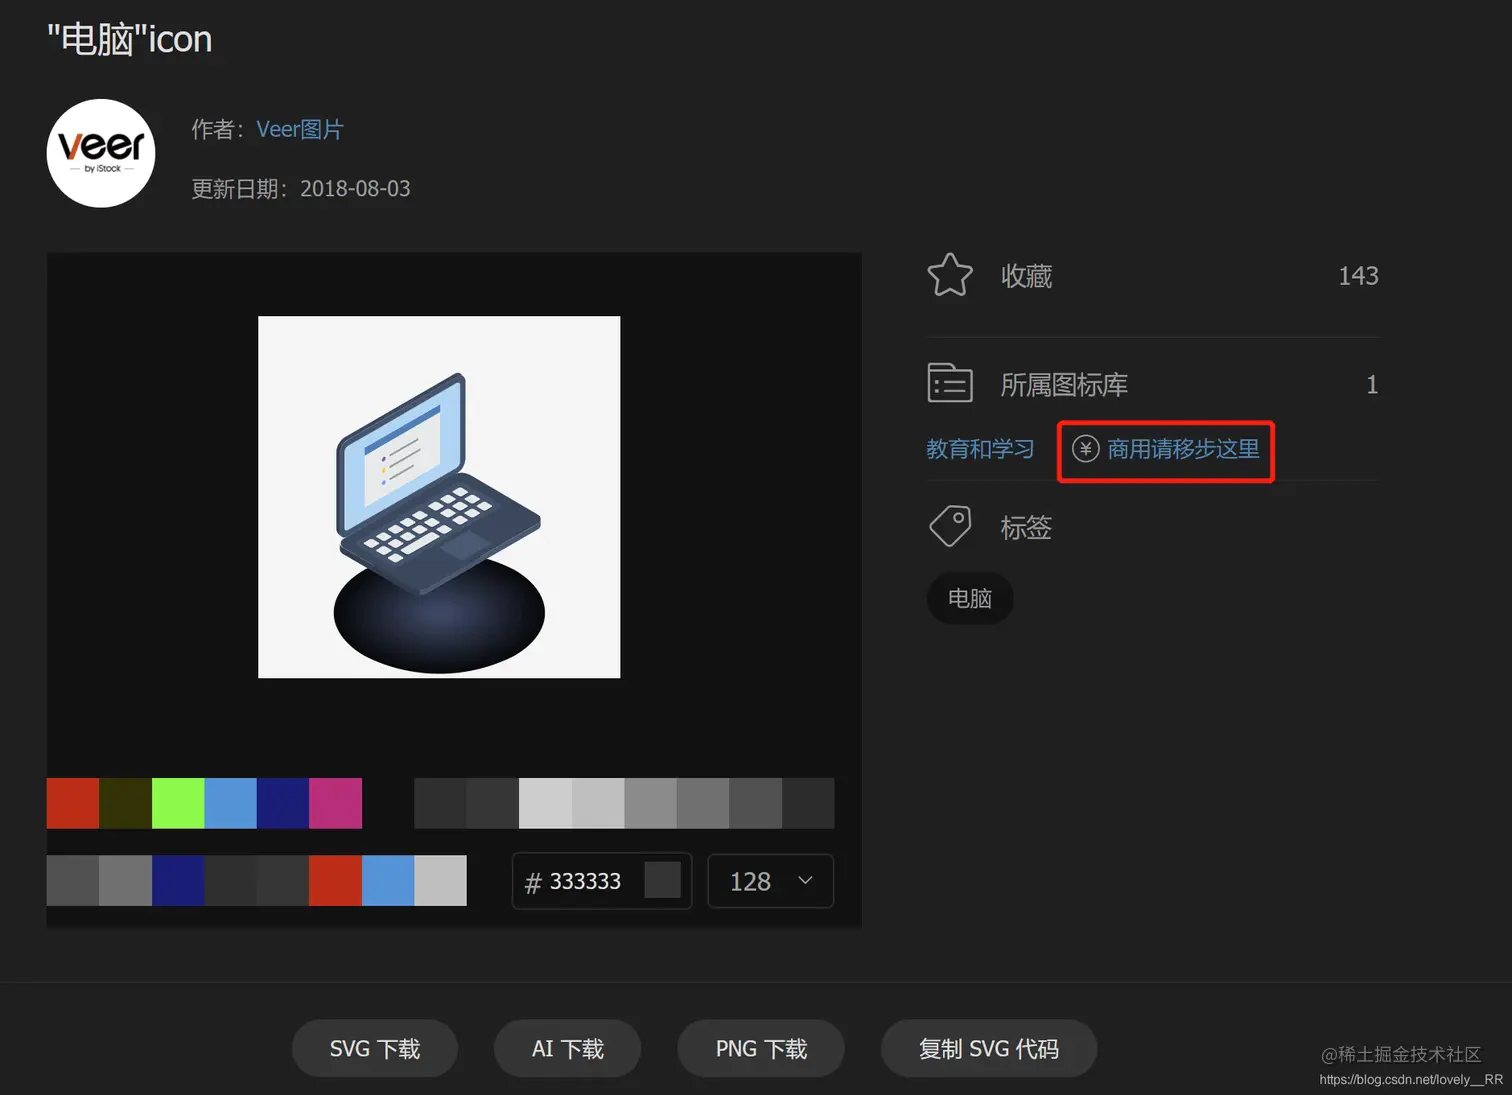Star the icon to add to 收藏

point(949,275)
